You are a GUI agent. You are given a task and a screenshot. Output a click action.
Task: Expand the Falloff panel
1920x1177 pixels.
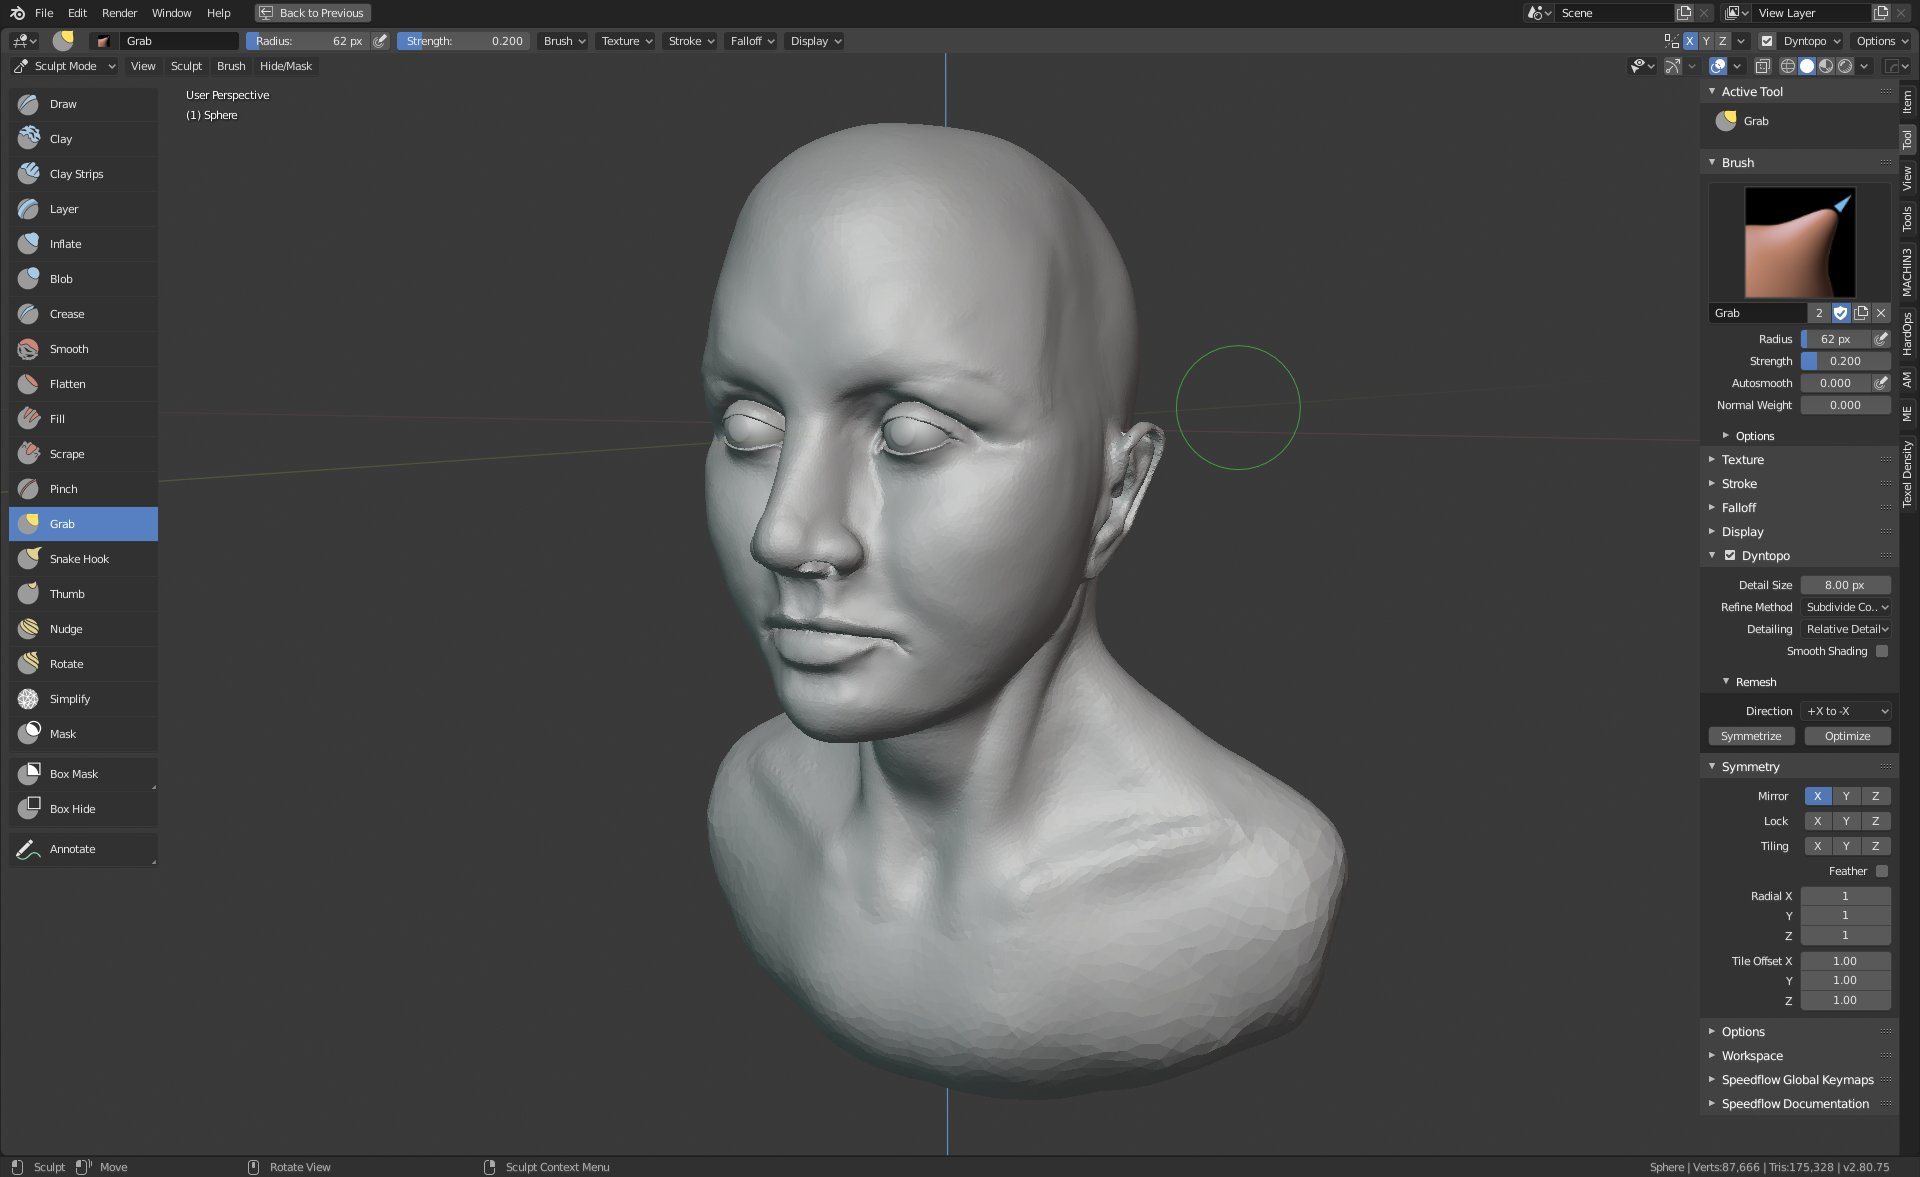(x=1738, y=508)
